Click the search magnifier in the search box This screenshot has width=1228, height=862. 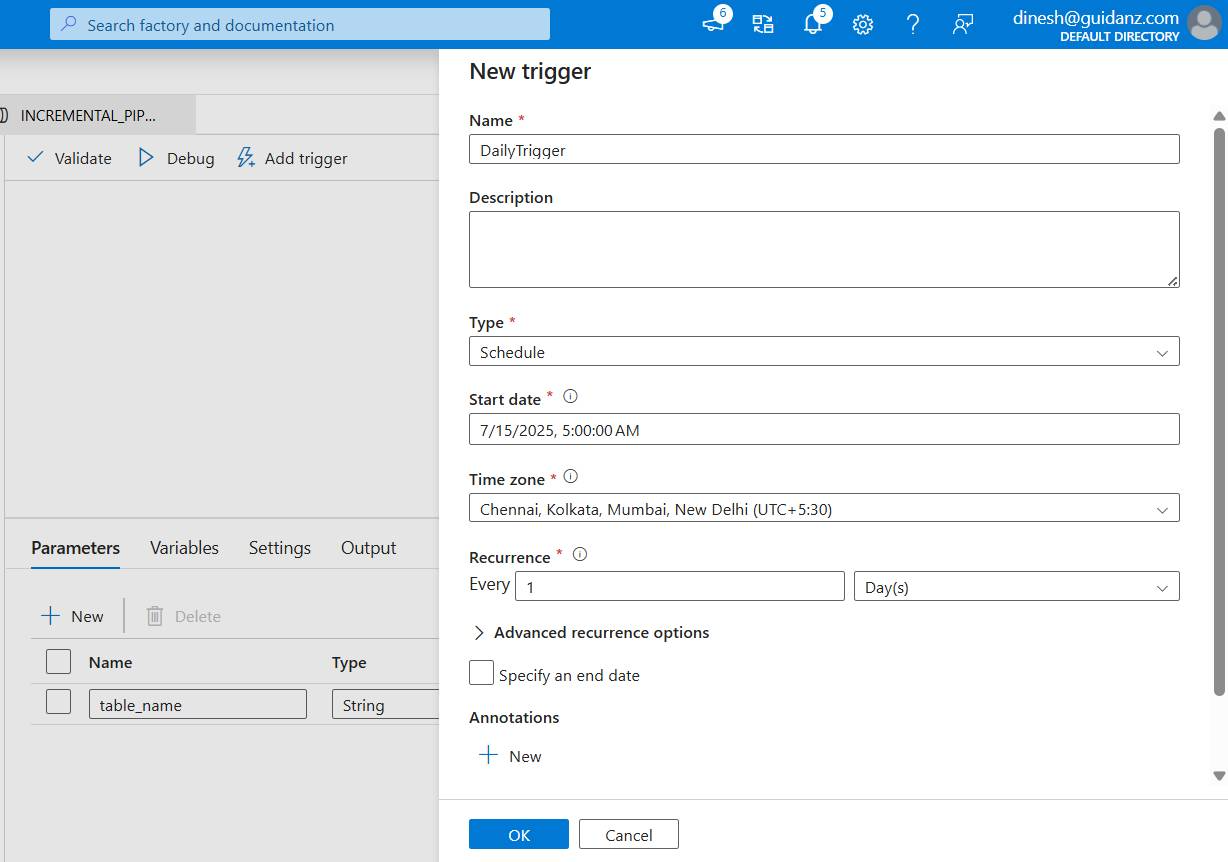tap(69, 25)
